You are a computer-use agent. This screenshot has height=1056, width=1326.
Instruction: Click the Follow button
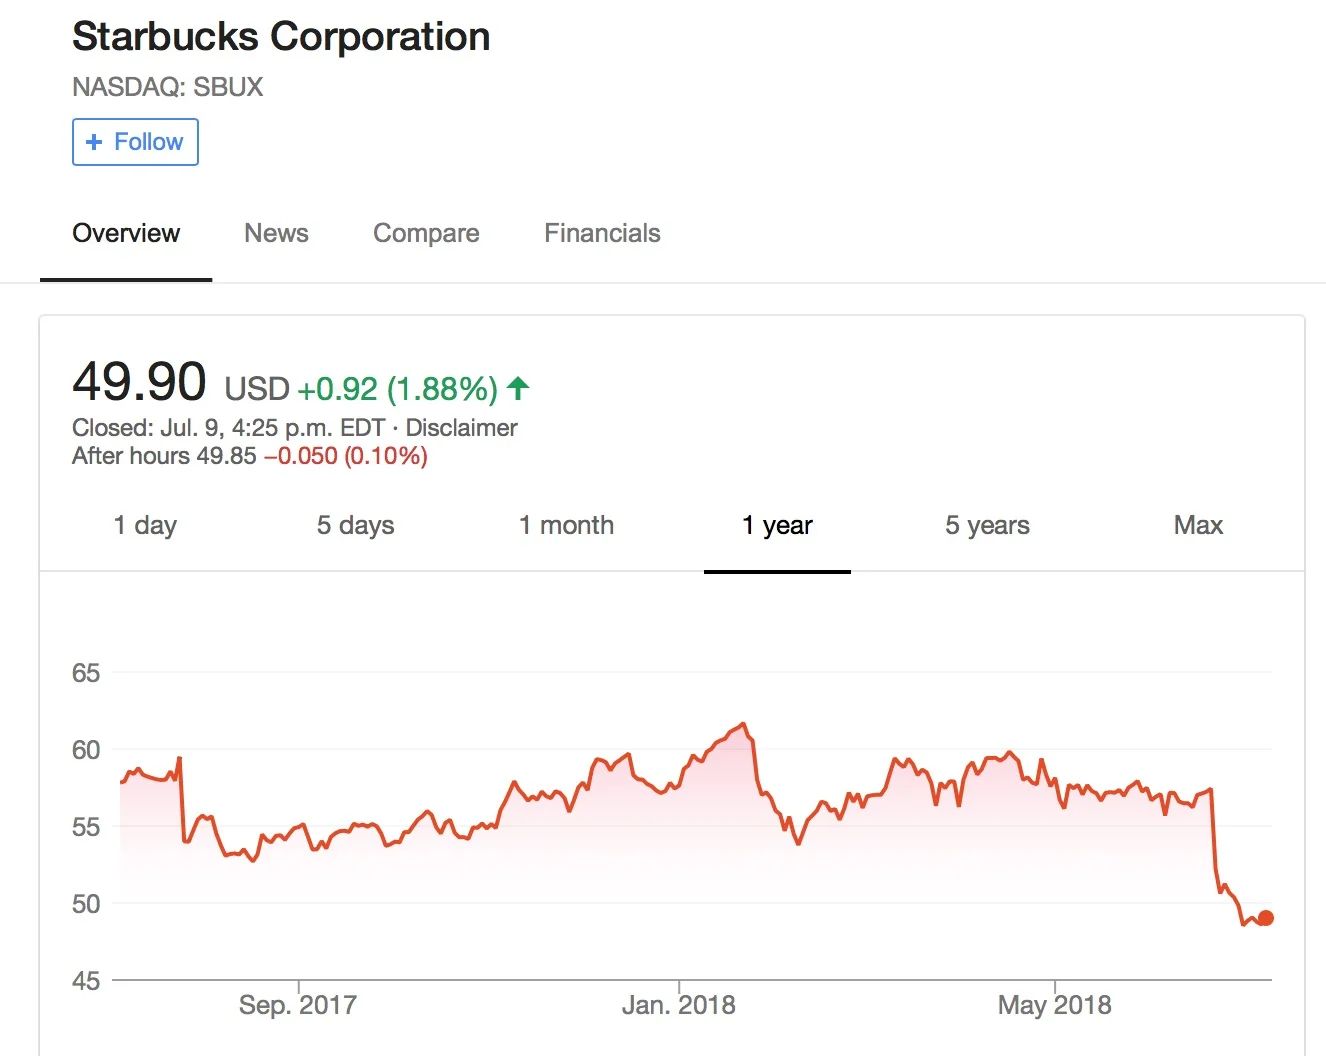(x=135, y=142)
